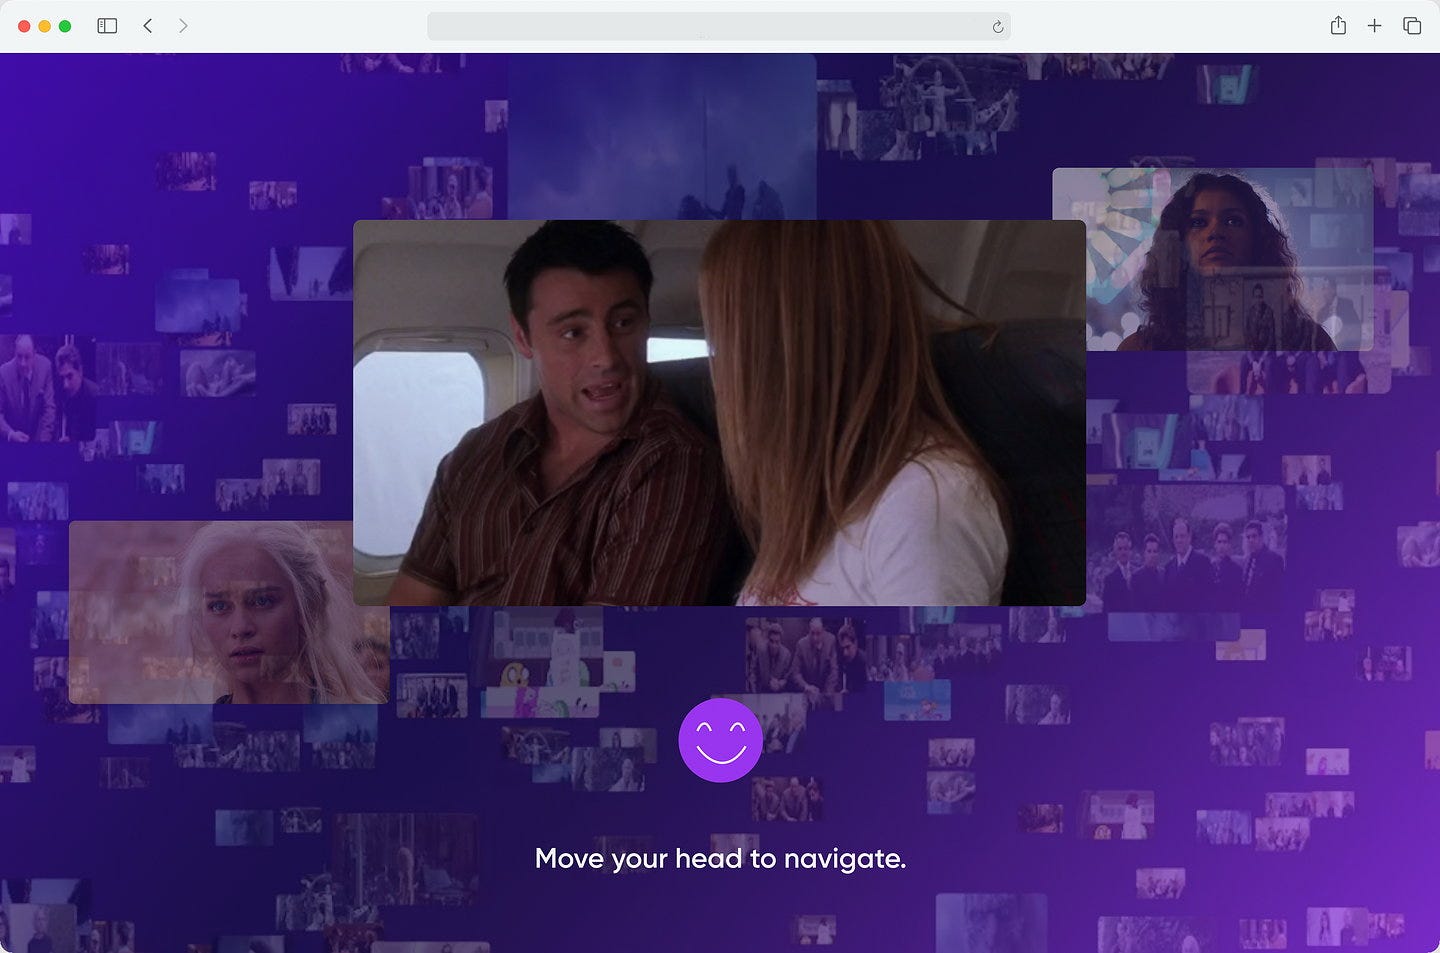Show the tab overview icon

1412,26
